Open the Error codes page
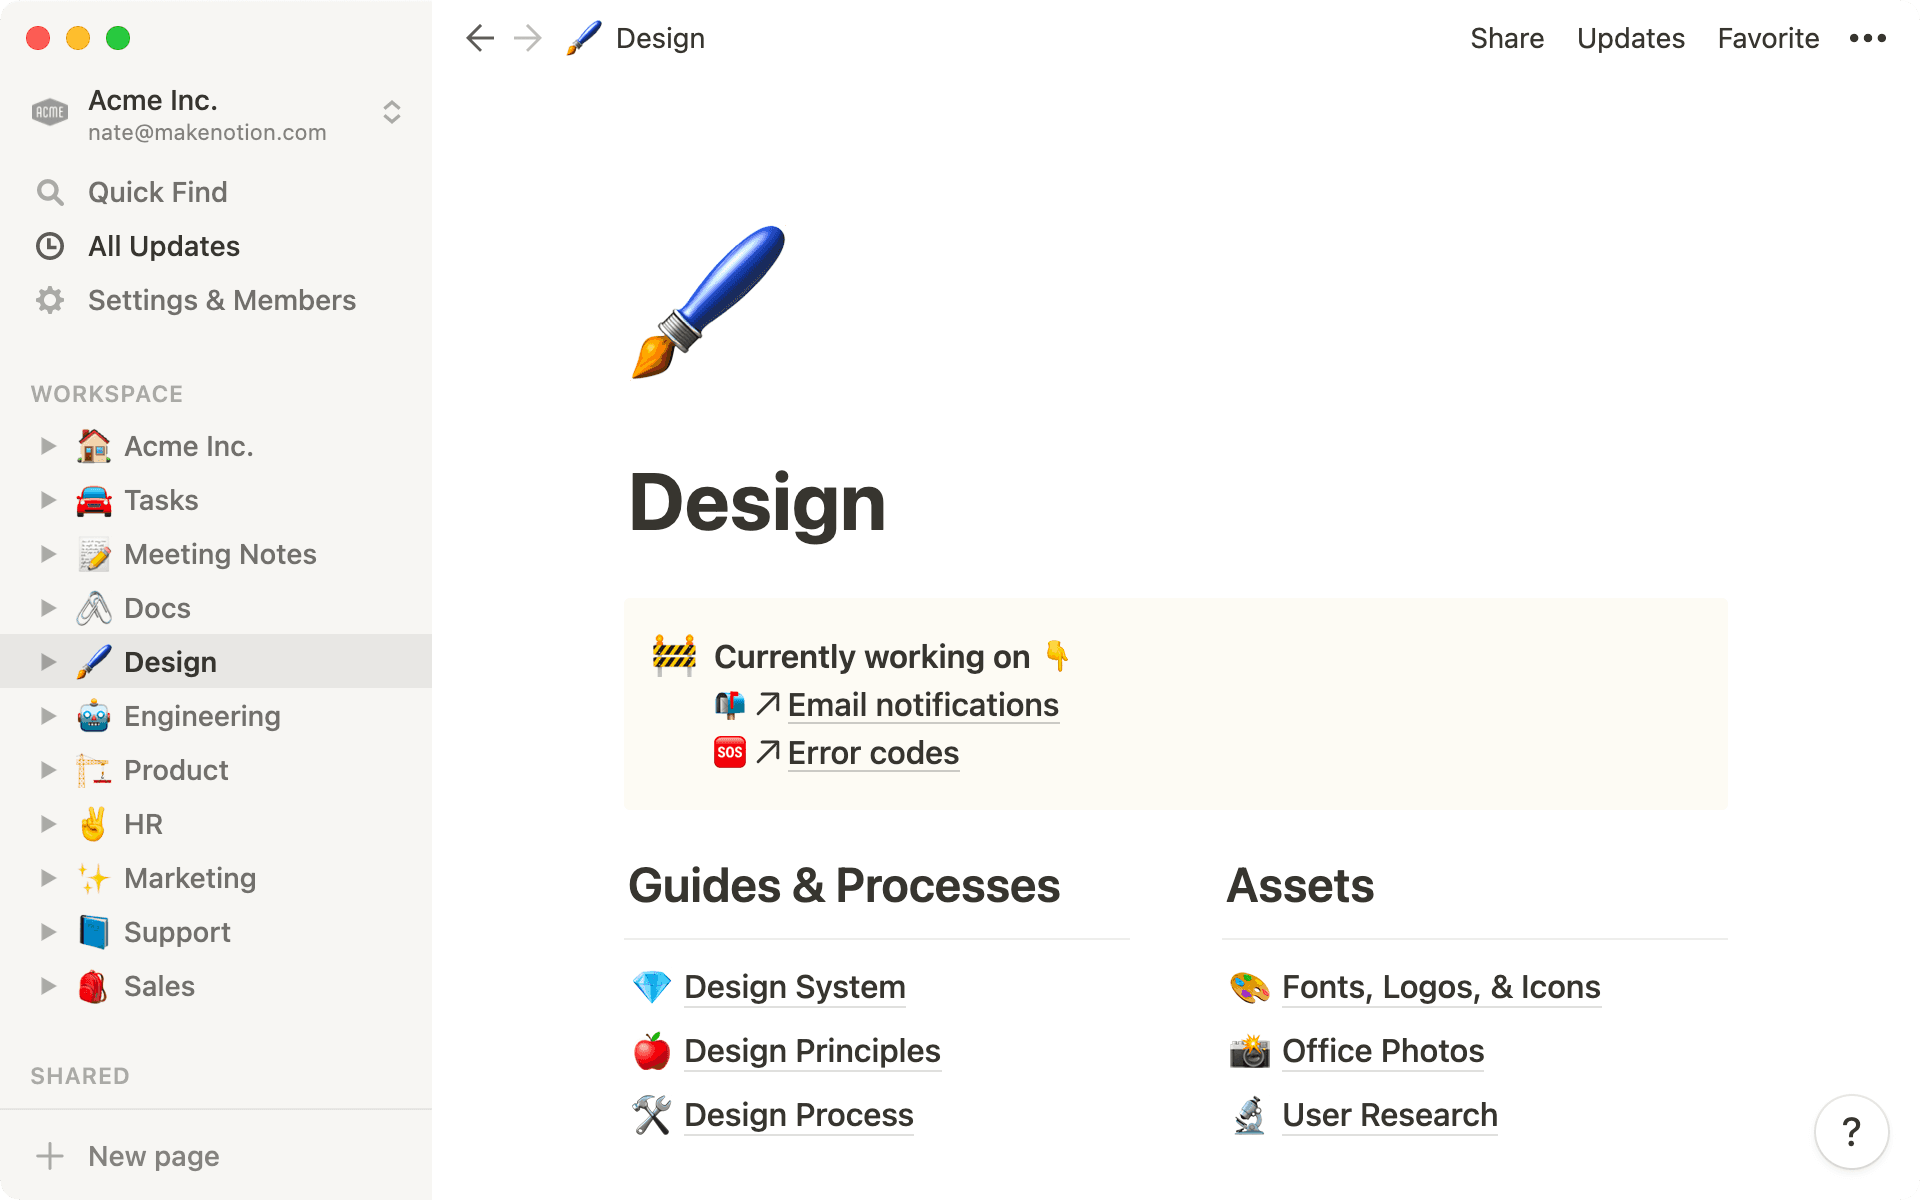The image size is (1920, 1200). click(x=872, y=752)
